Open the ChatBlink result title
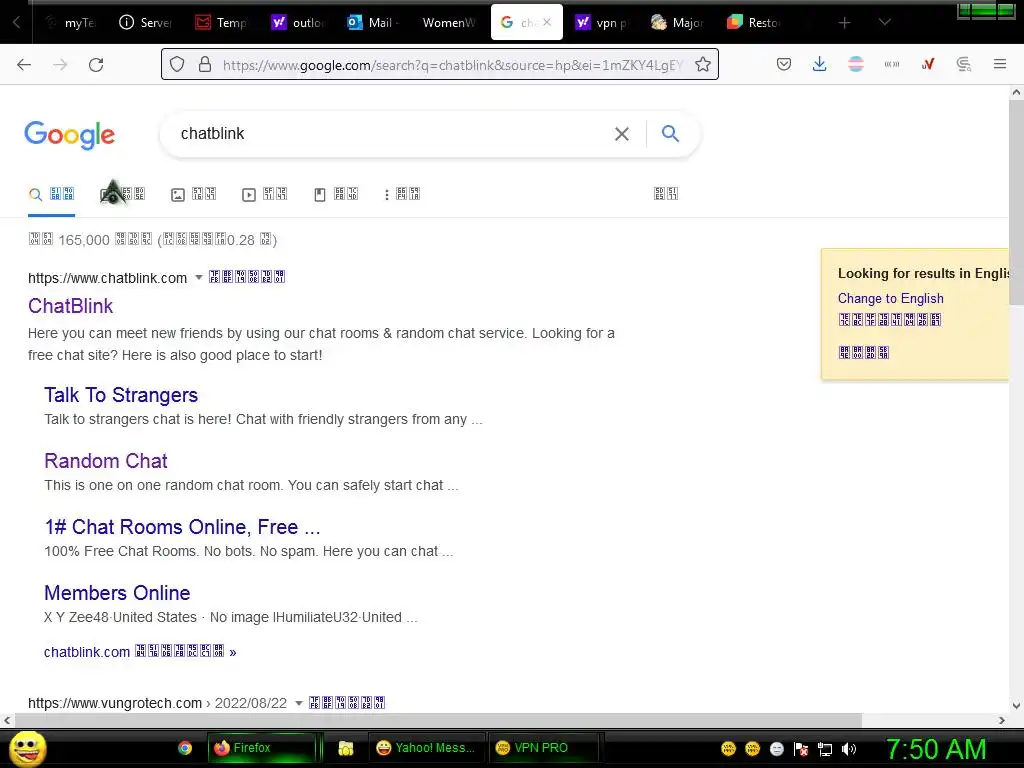This screenshot has height=768, width=1024. coord(71,306)
